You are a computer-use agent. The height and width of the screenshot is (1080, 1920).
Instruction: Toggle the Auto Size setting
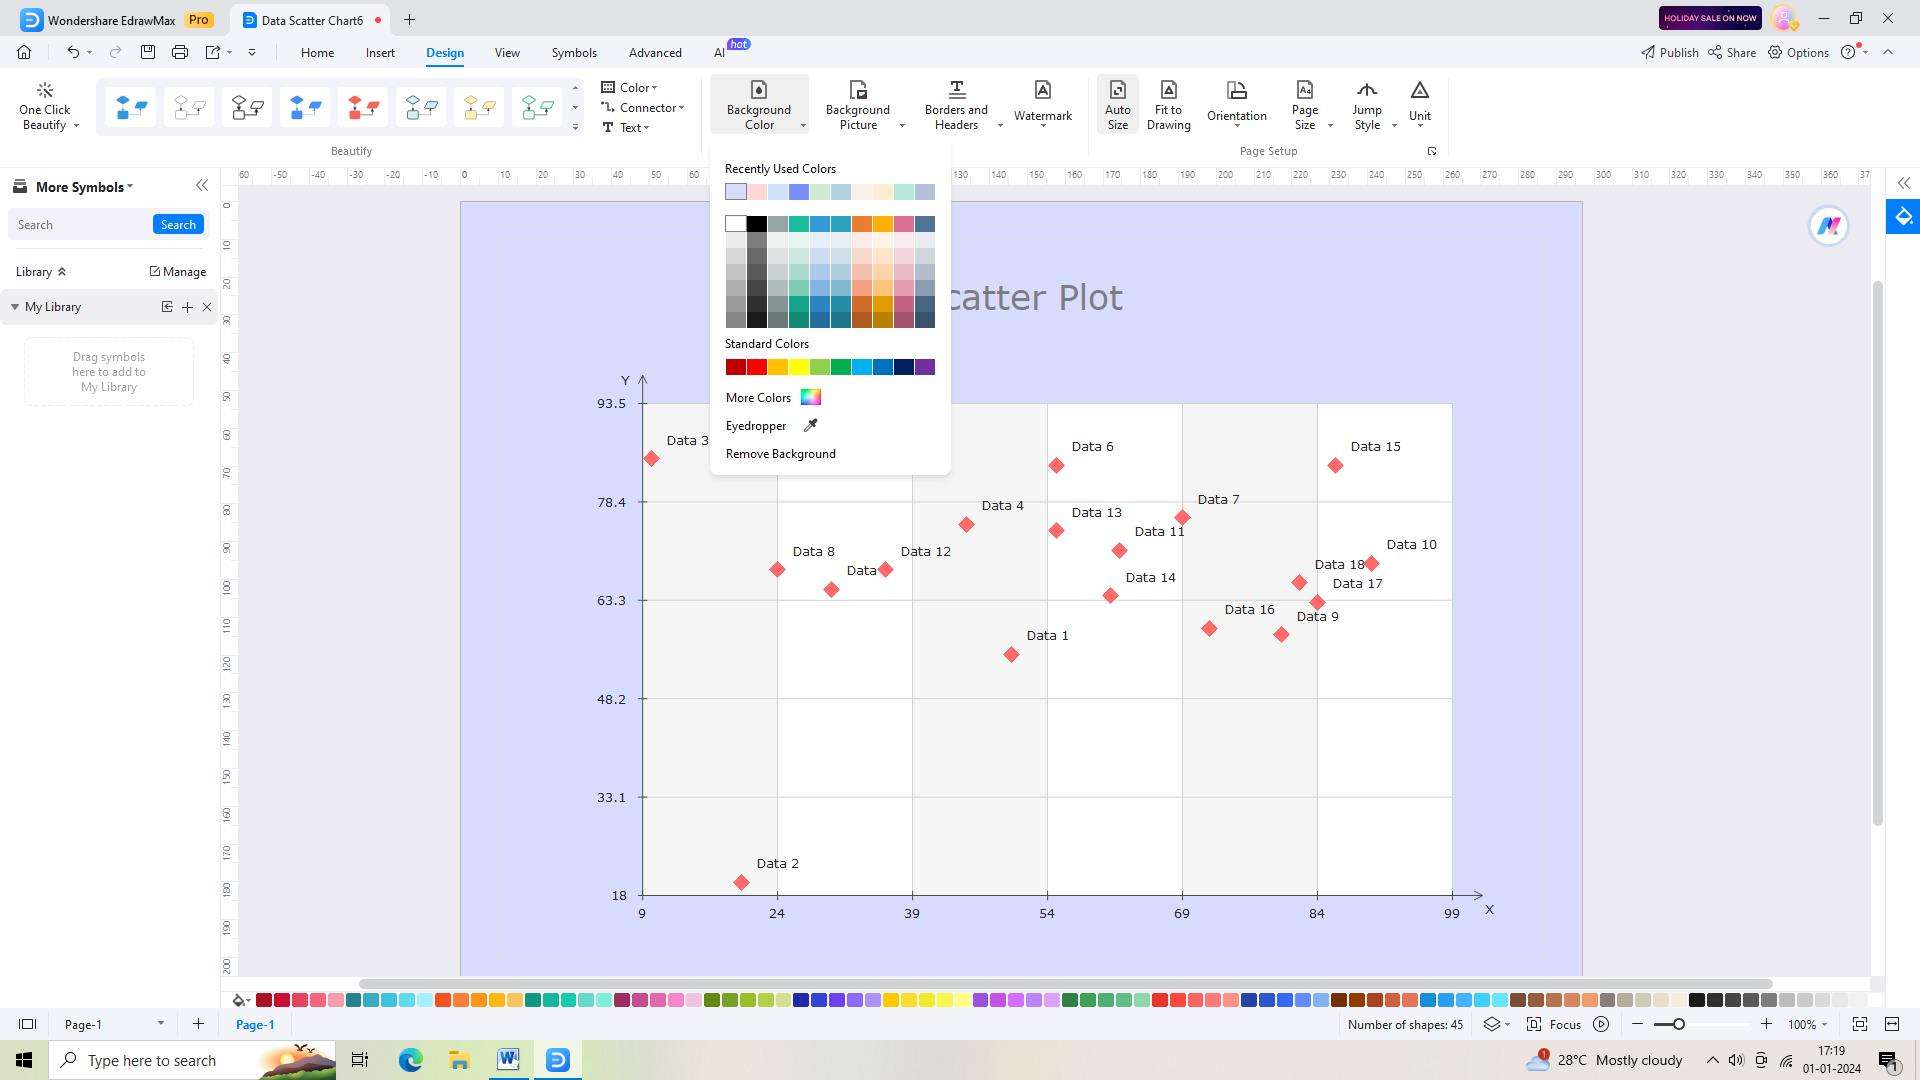click(1117, 105)
